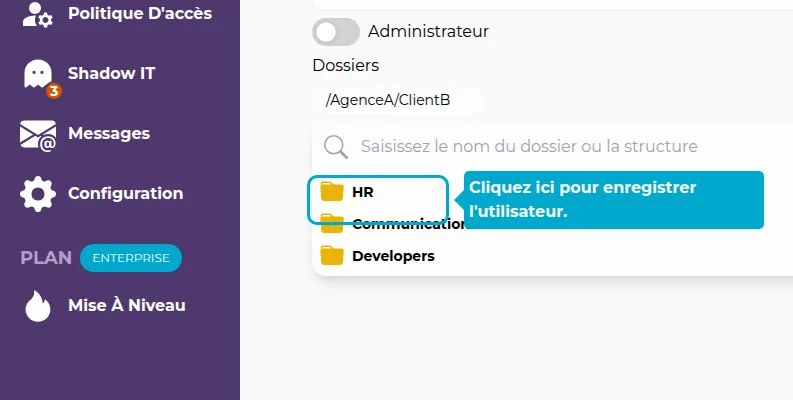Click the Configuration gear icon
The height and width of the screenshot is (400, 793).
(x=38, y=194)
